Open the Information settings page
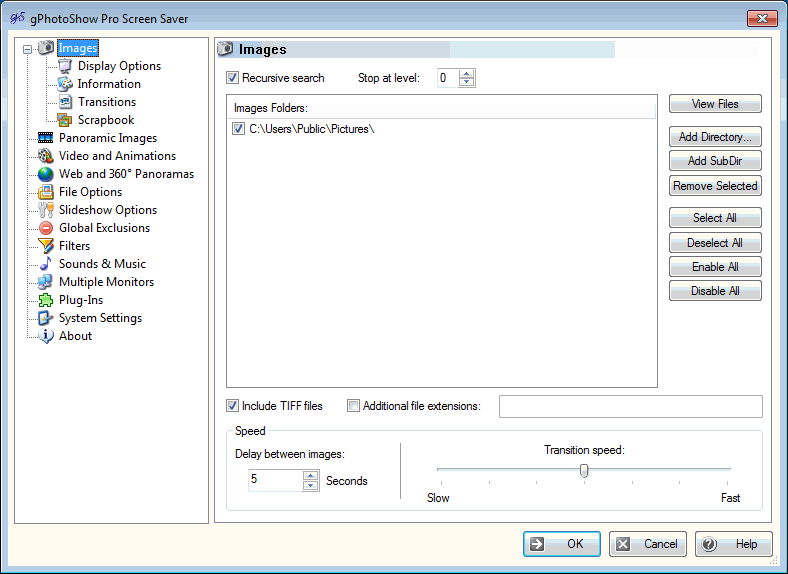 pyautogui.click(x=109, y=84)
